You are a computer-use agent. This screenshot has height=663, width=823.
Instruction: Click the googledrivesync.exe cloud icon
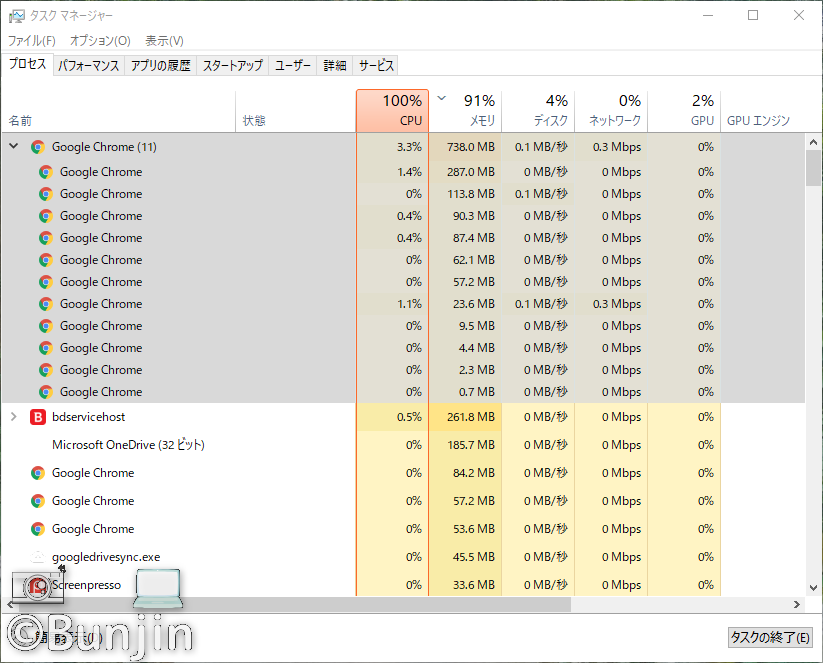(x=38, y=557)
